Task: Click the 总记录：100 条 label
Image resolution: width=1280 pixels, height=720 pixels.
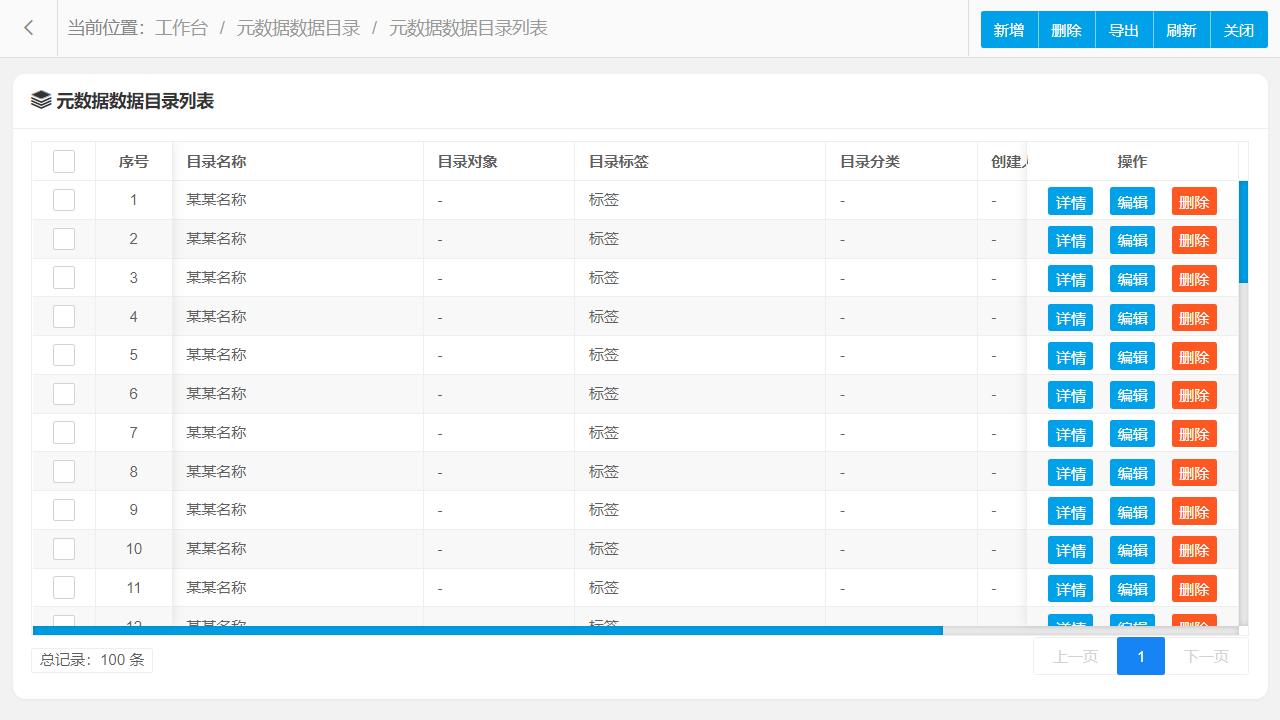Action: click(x=92, y=660)
